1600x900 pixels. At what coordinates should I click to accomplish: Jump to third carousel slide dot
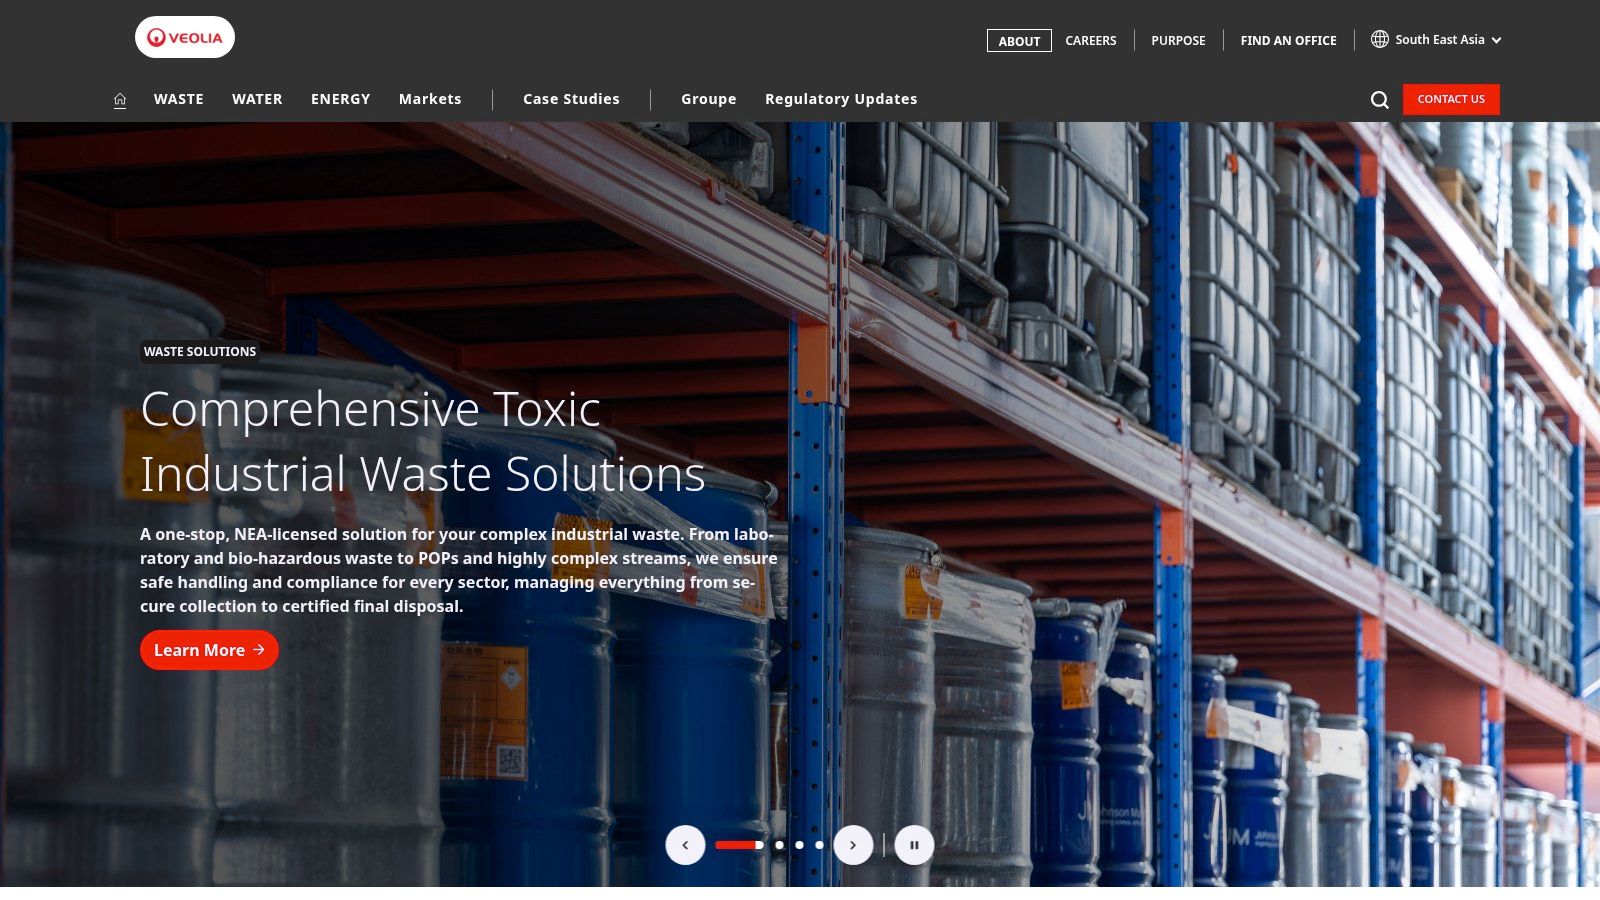799,845
